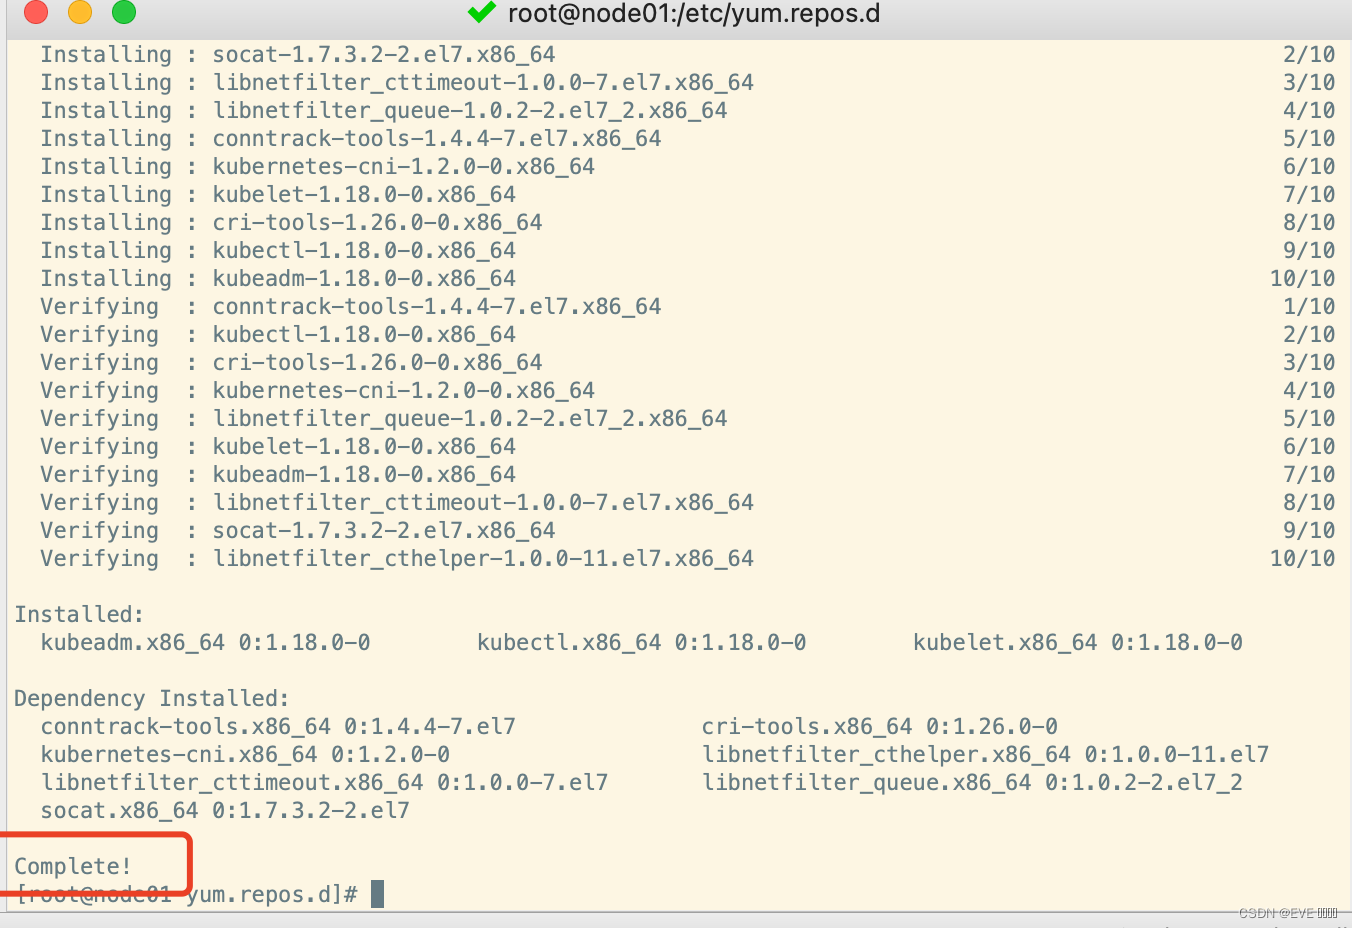The width and height of the screenshot is (1352, 928).
Task: Click the 'yum.repos.d]#' shell prompt text
Action: pyautogui.click(x=272, y=895)
